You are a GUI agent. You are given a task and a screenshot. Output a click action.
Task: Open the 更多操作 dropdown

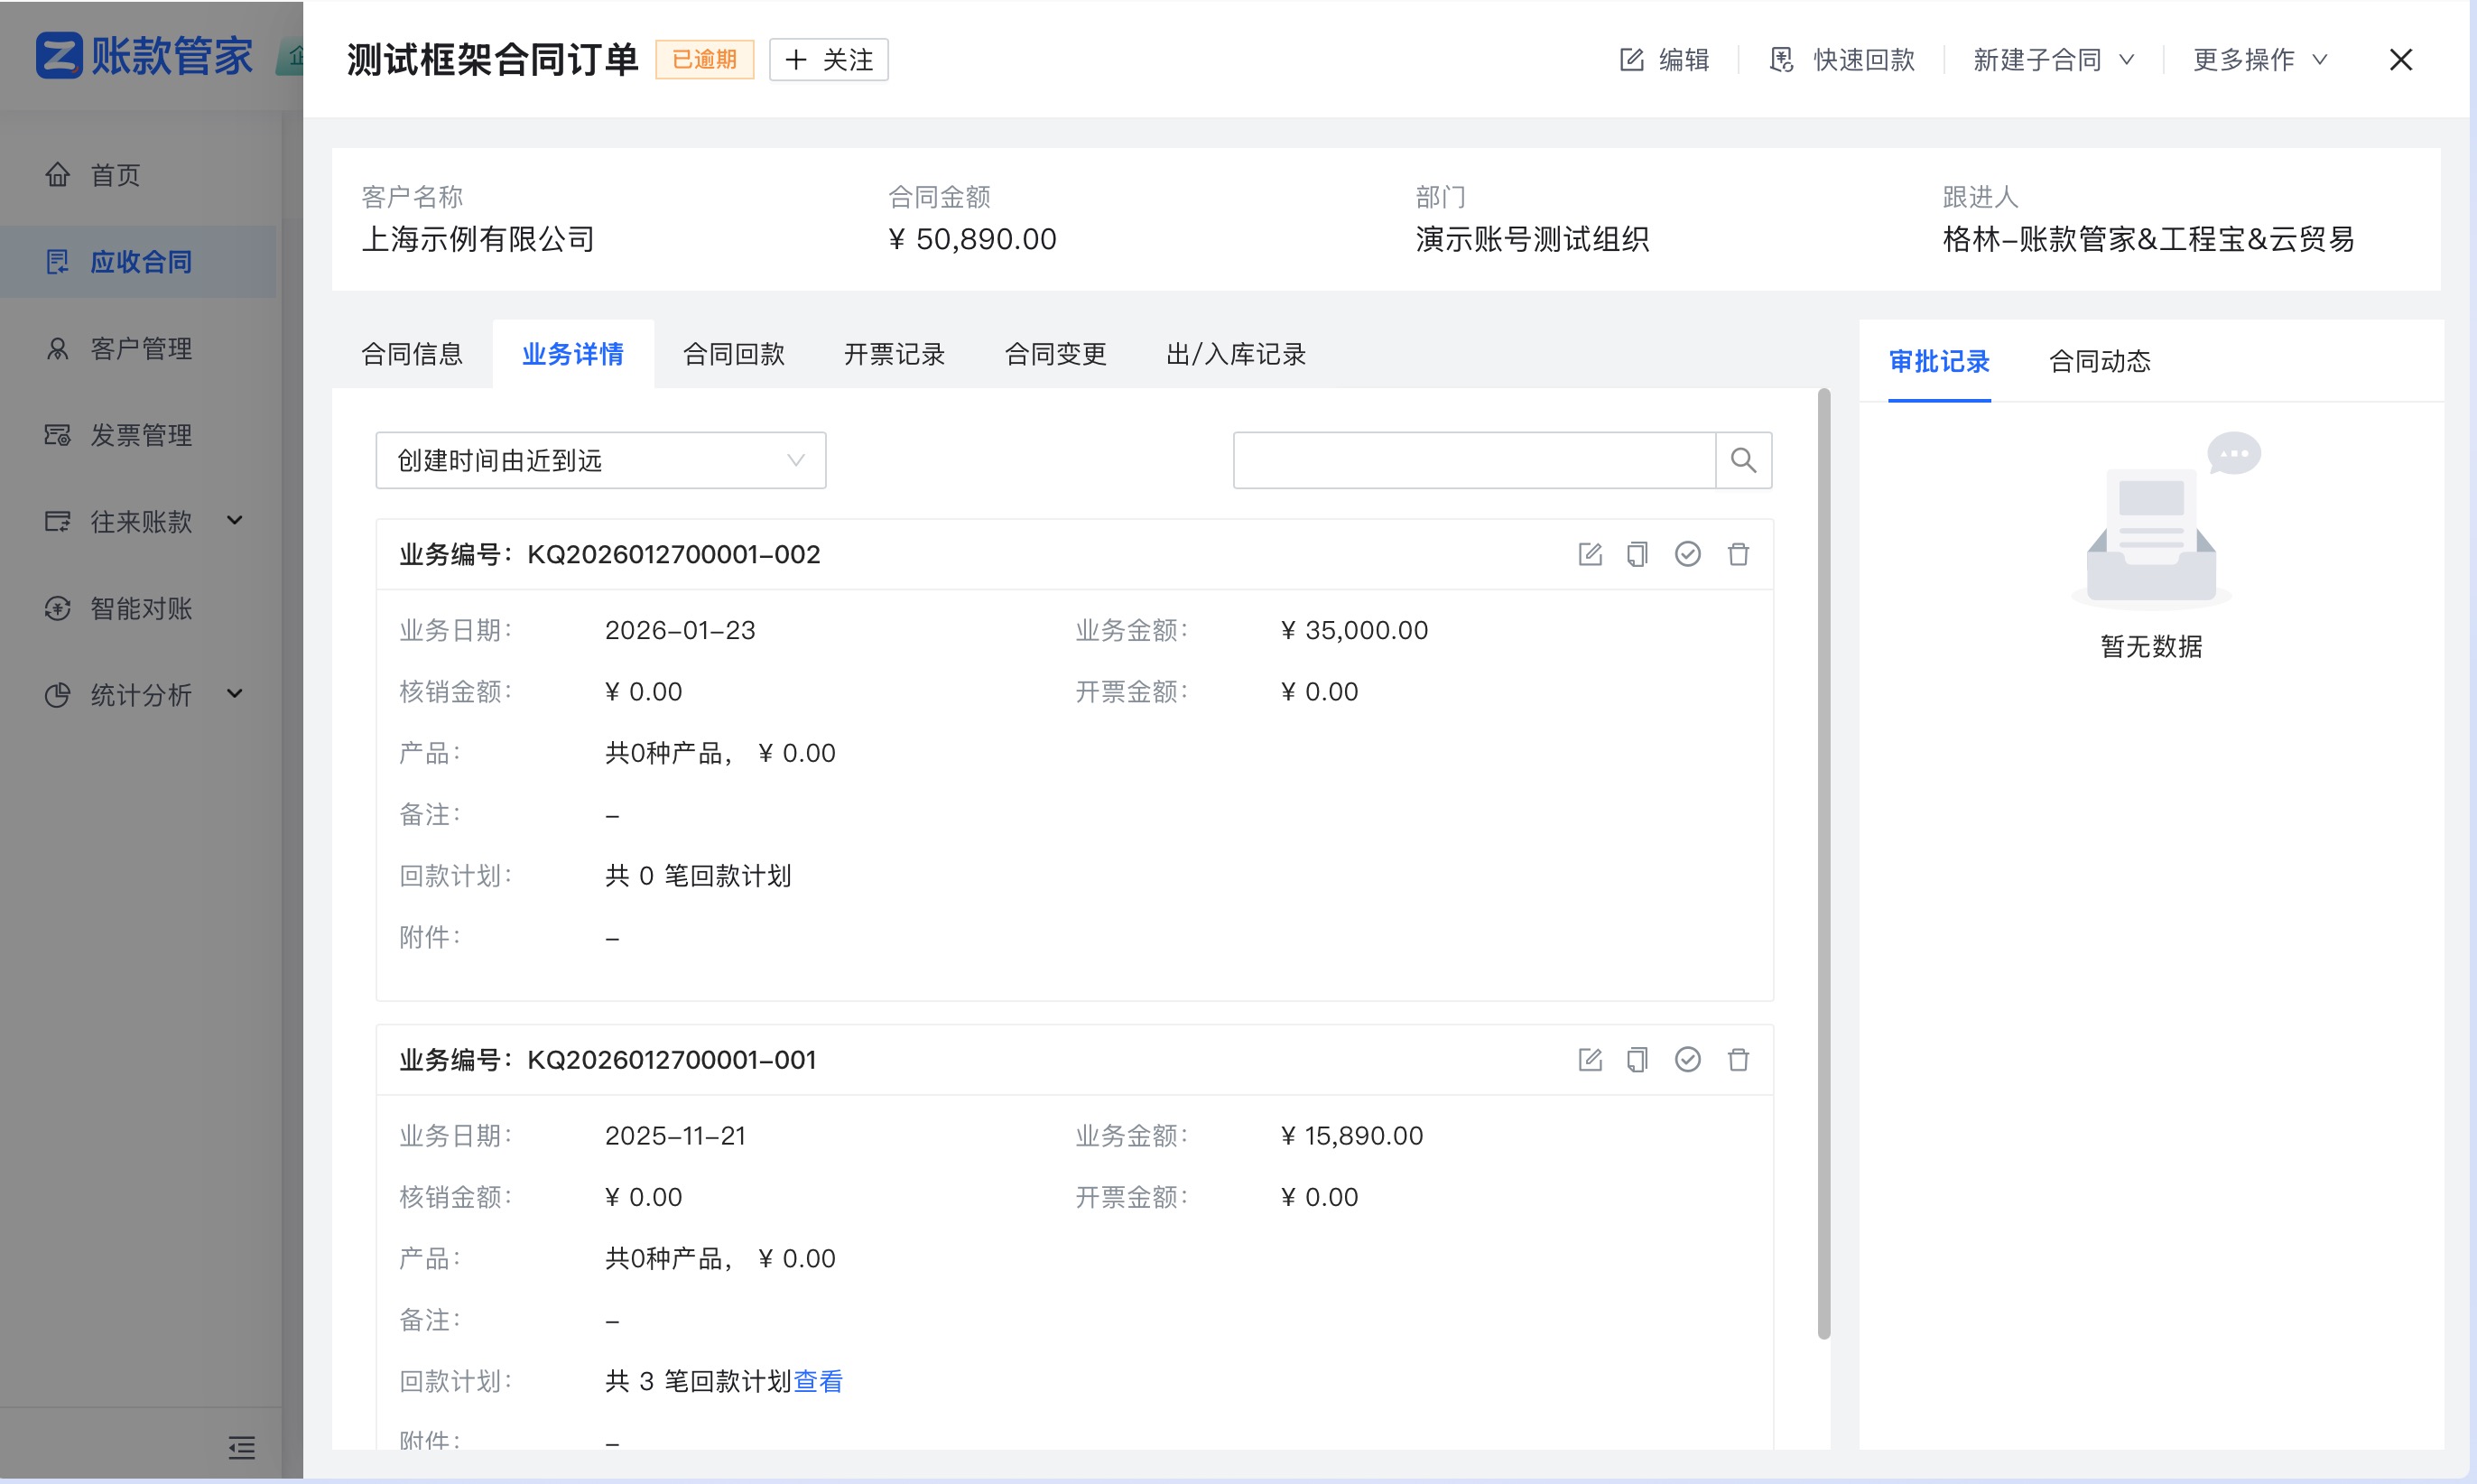pos(2260,60)
